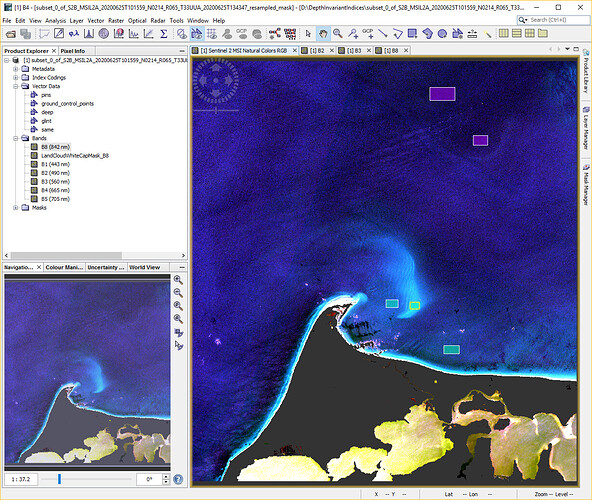Select the draw line tool
The image size is (592, 500).
click(382, 34)
